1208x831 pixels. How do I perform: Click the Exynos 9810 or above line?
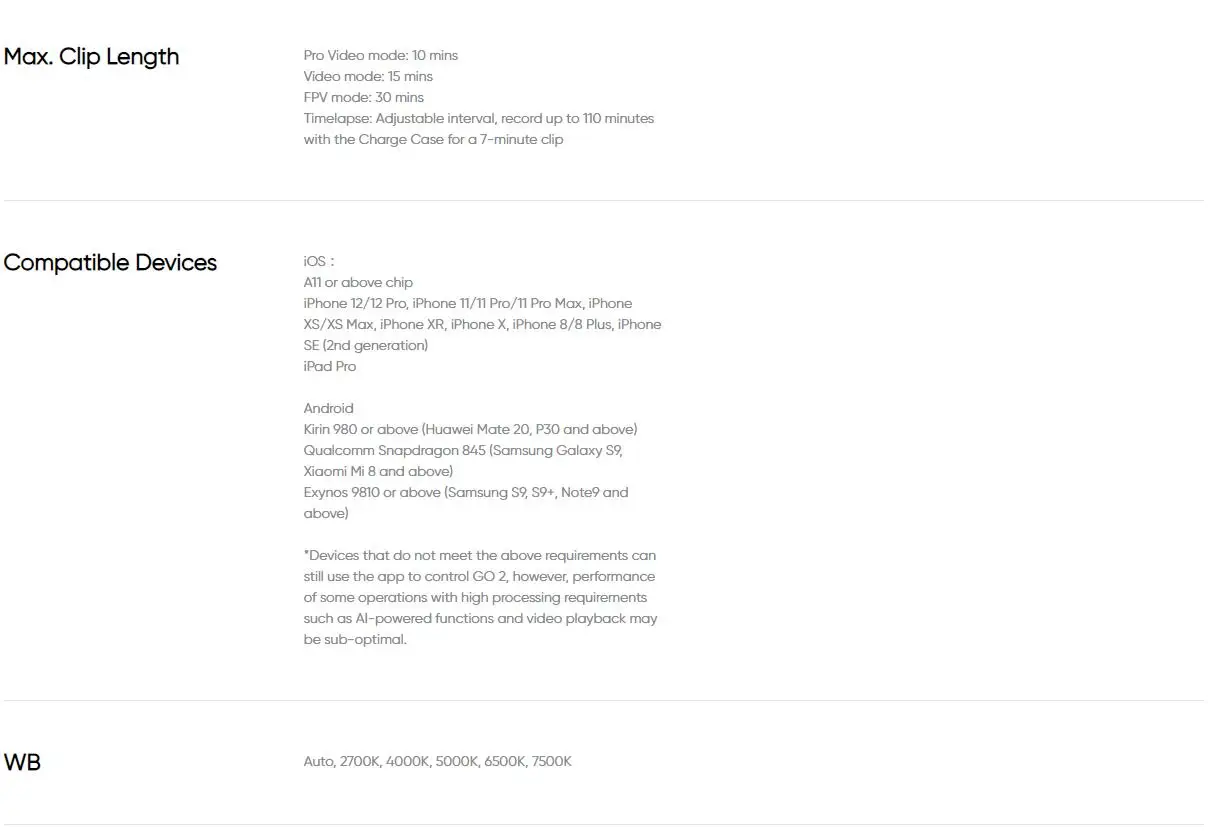tap(466, 492)
